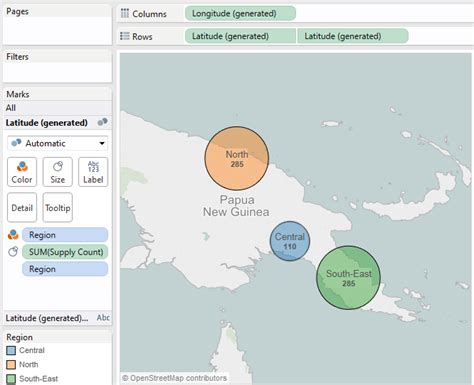474x385 pixels.
Task: Select the lower Region pill in the Marks card
Action: pyautogui.click(x=65, y=269)
